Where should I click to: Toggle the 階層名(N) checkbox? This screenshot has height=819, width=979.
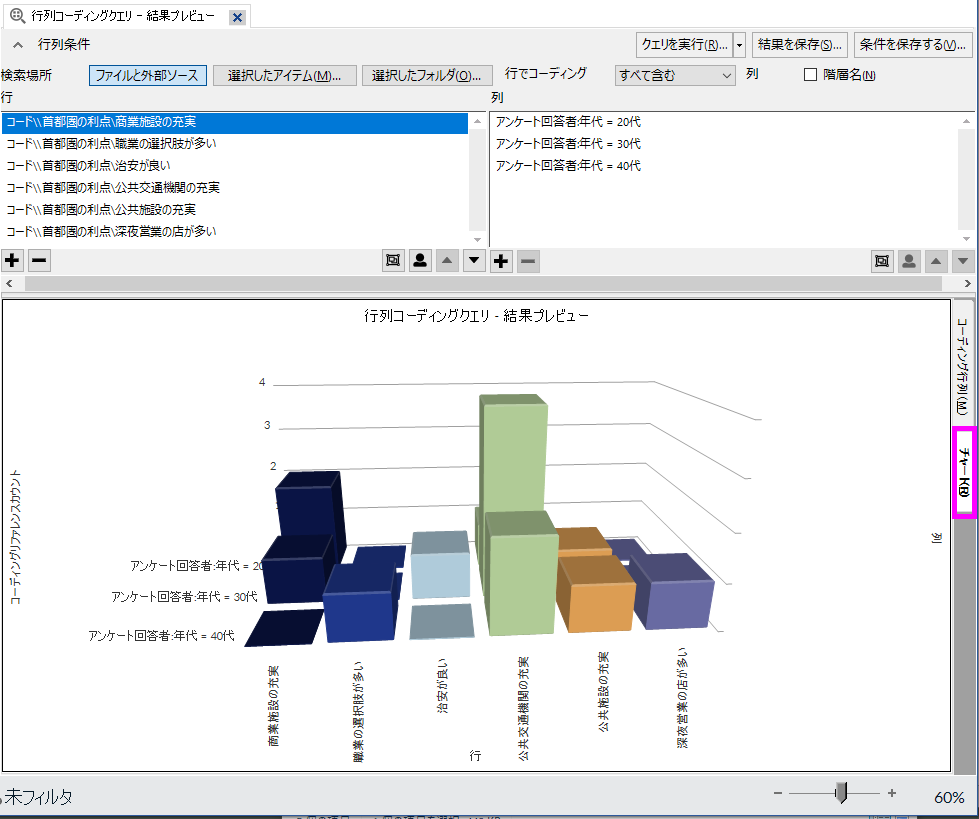tap(811, 75)
